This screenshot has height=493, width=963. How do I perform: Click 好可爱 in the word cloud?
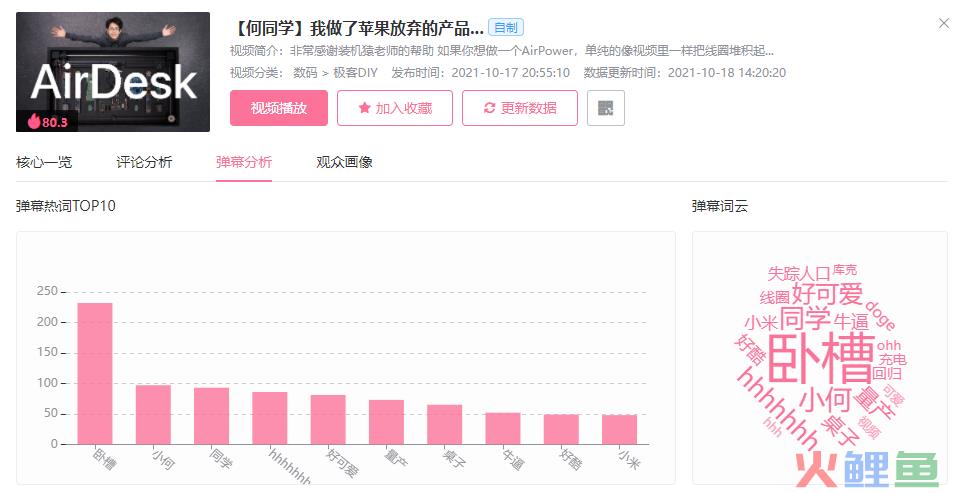pyautogui.click(x=827, y=294)
